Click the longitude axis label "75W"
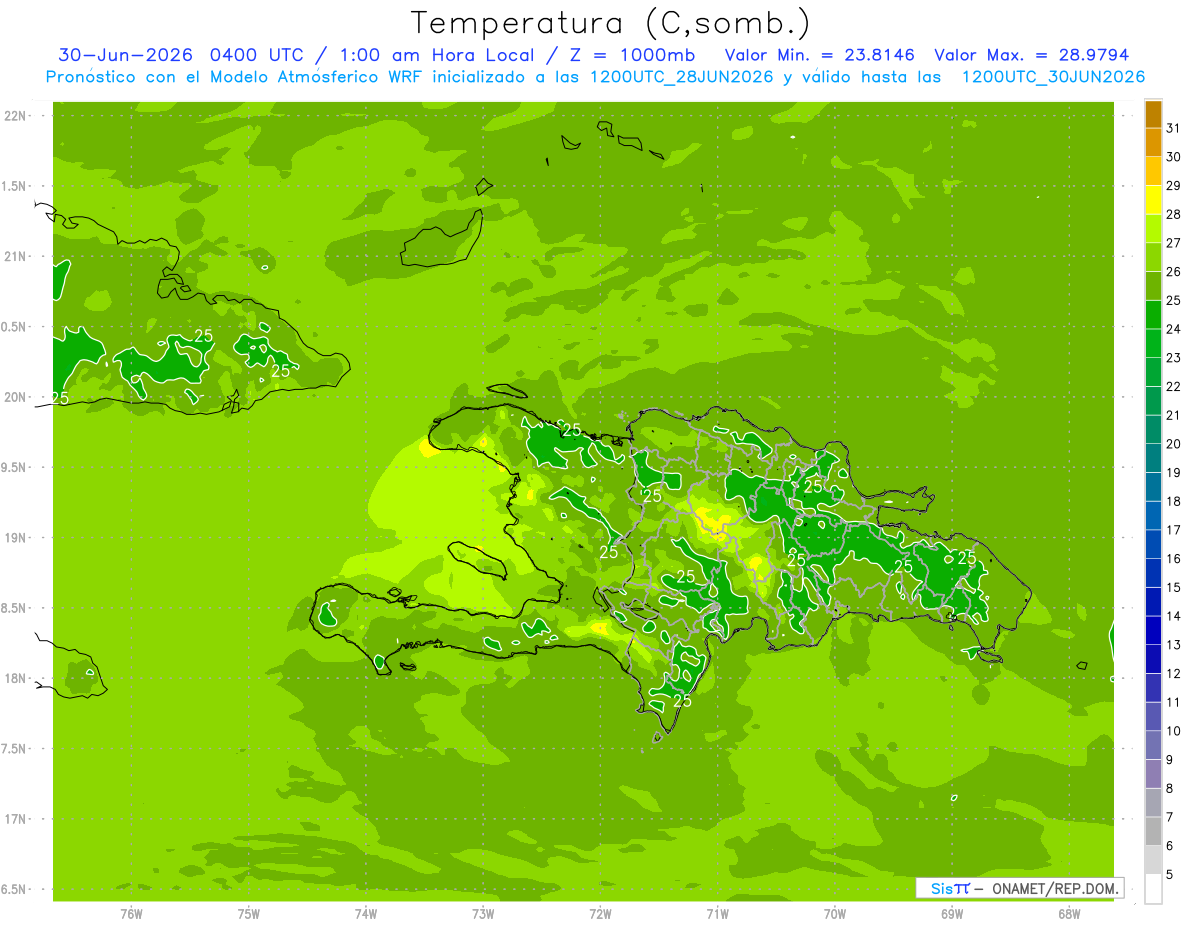 [x=249, y=914]
